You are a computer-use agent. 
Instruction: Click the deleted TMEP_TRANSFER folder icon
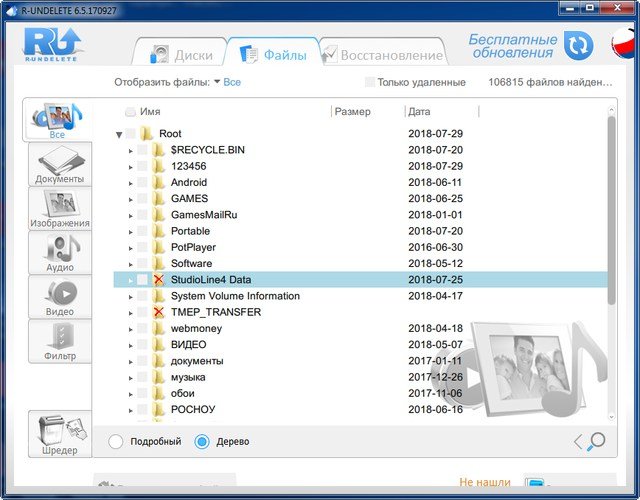click(158, 312)
